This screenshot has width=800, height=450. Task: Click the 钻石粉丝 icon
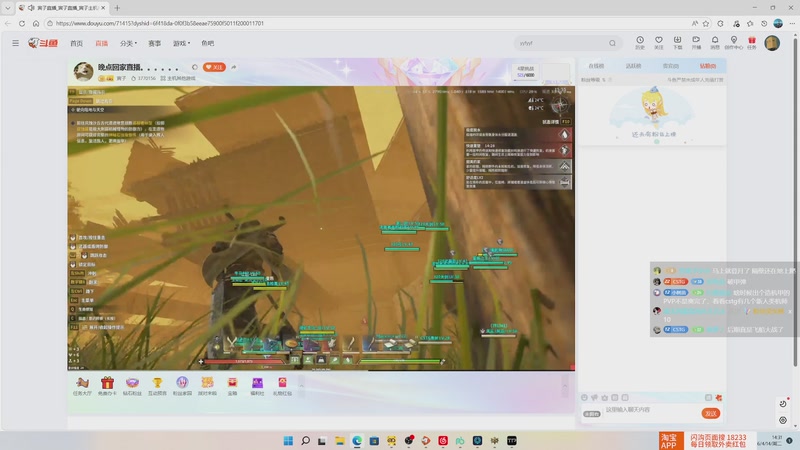(132, 386)
